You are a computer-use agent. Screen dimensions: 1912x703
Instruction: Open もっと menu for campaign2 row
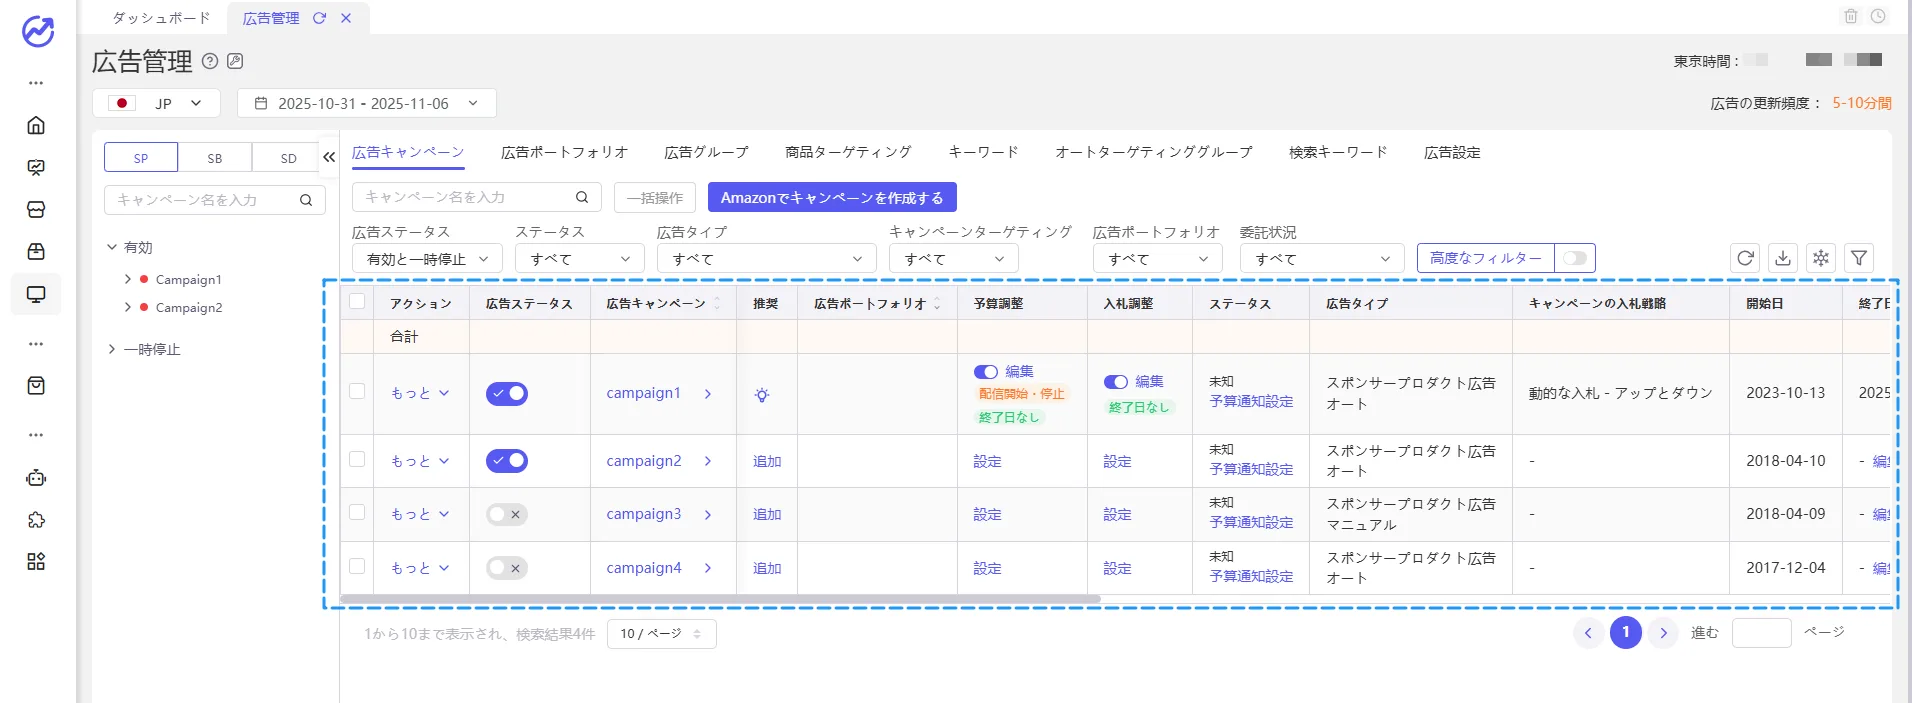(x=420, y=461)
